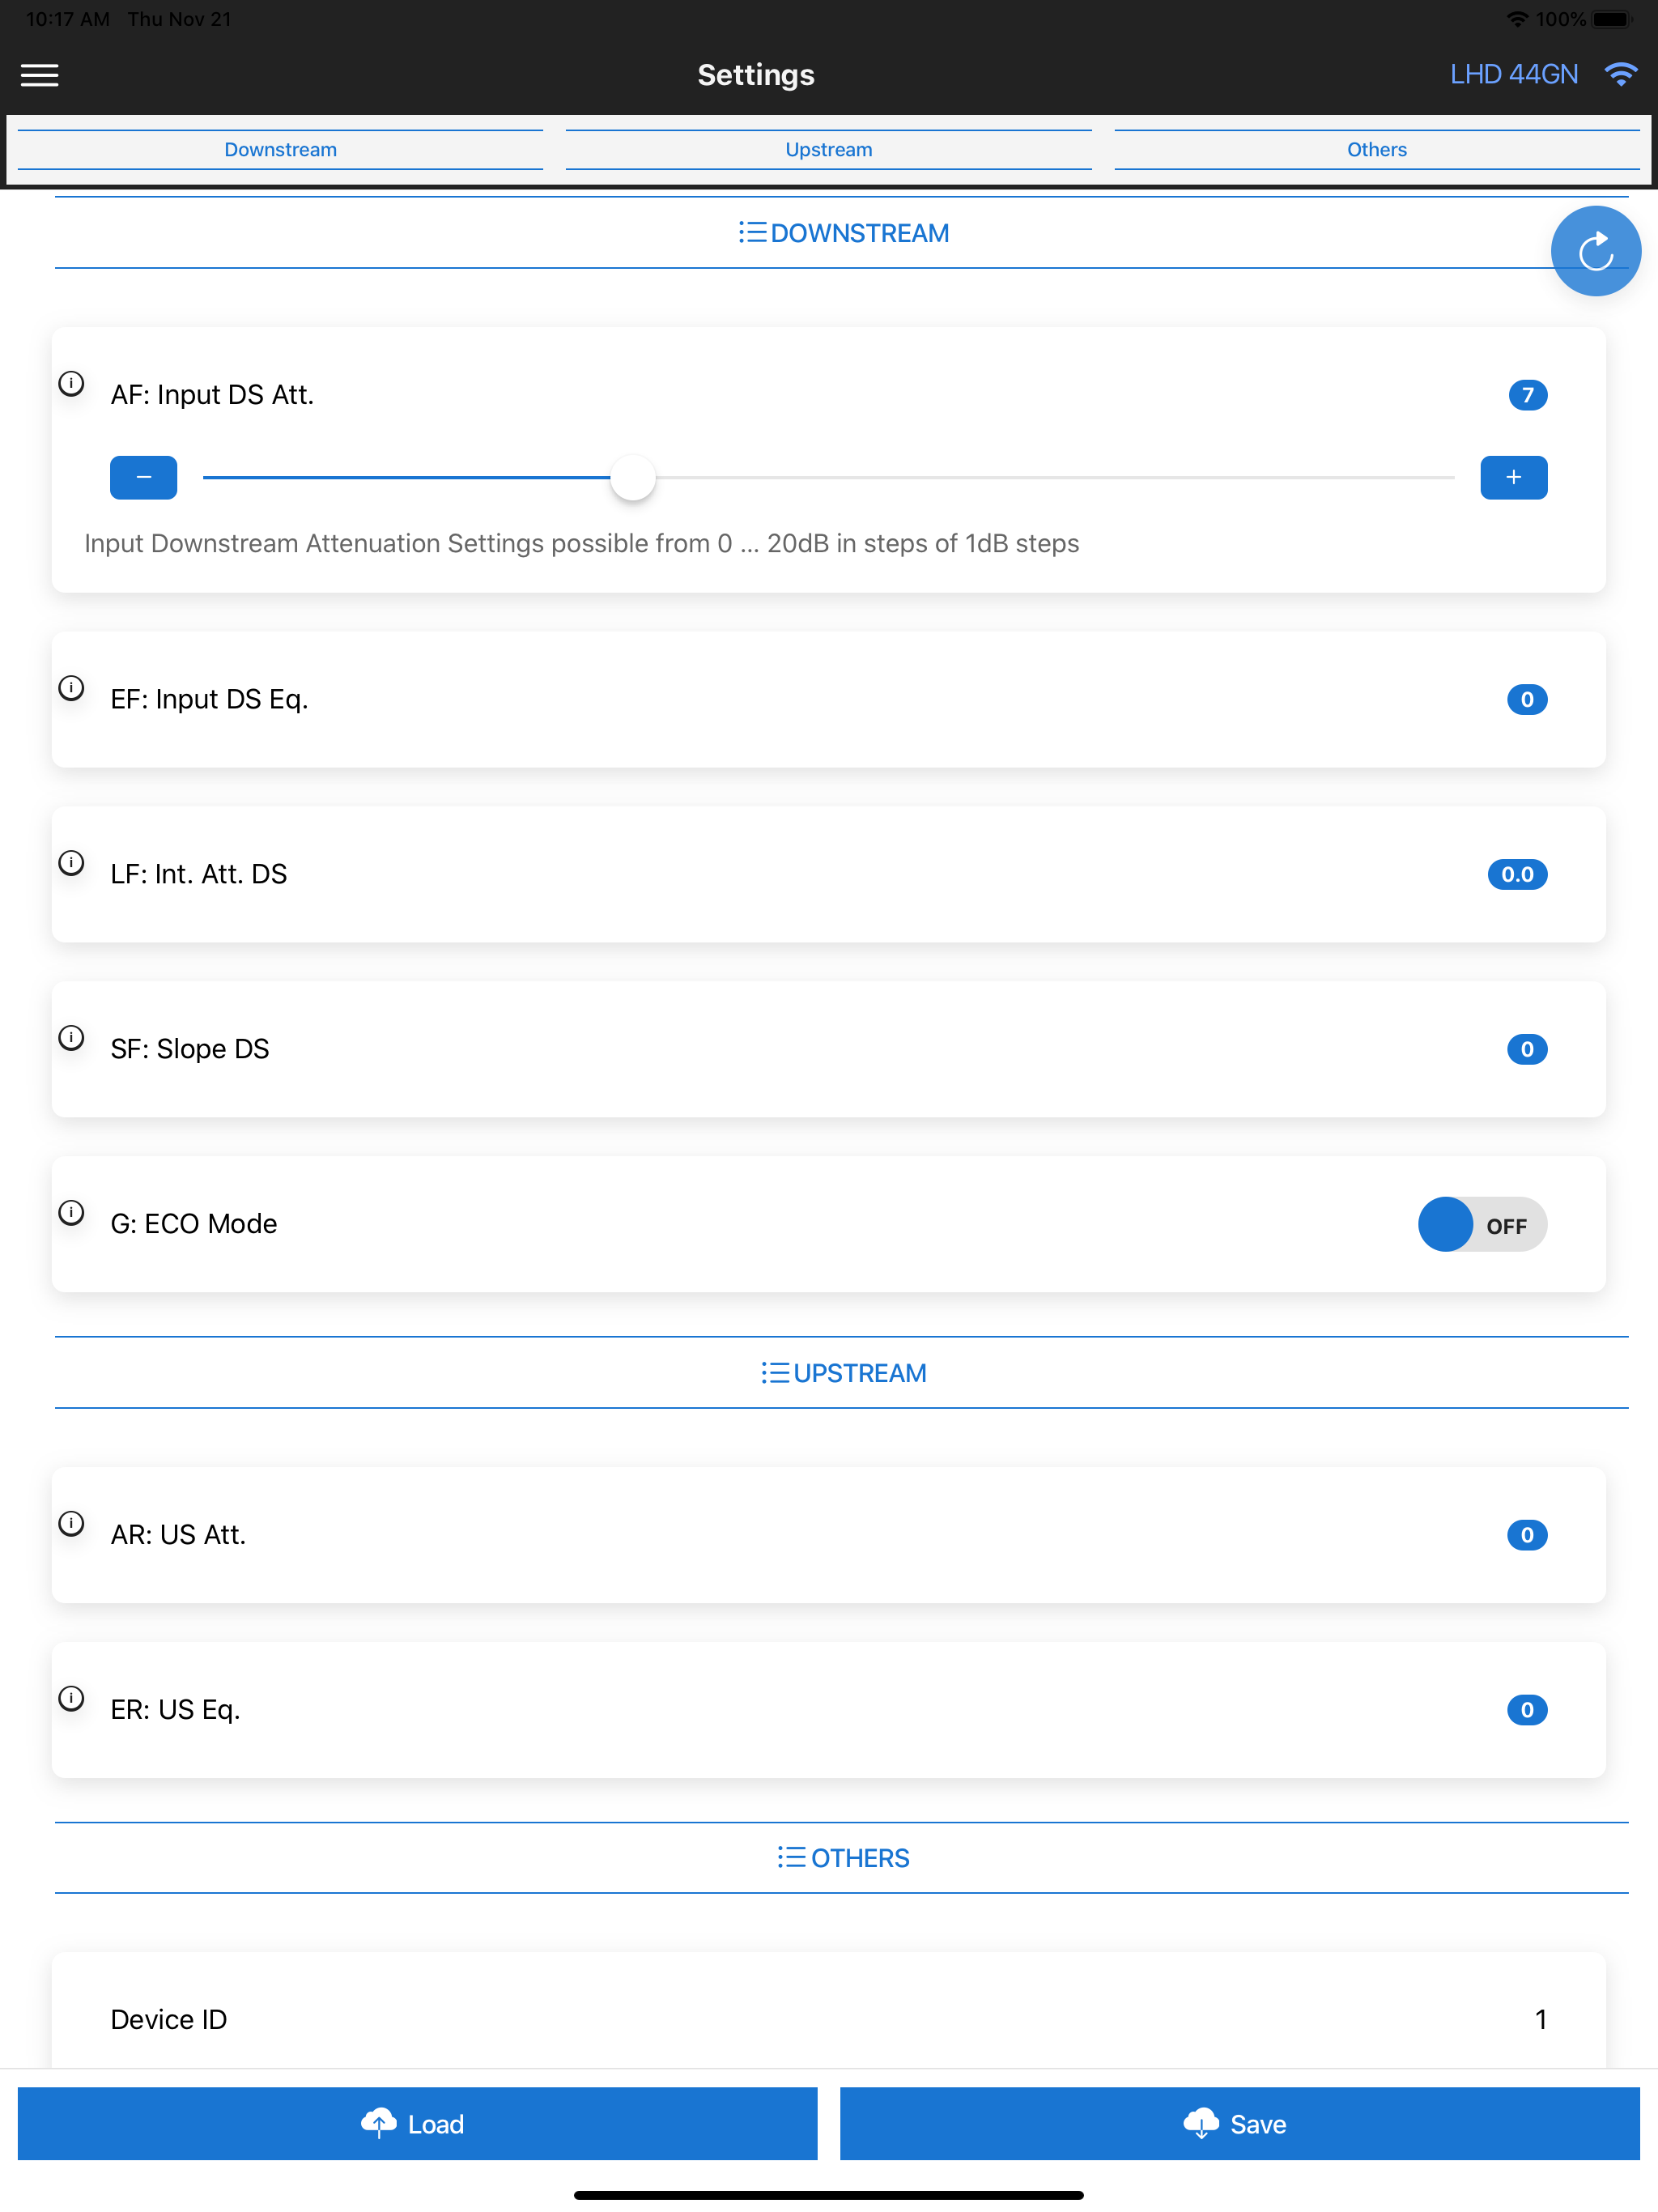Image resolution: width=1658 pixels, height=2212 pixels.
Task: Click the Input DS Att. slider handle
Action: 633,478
